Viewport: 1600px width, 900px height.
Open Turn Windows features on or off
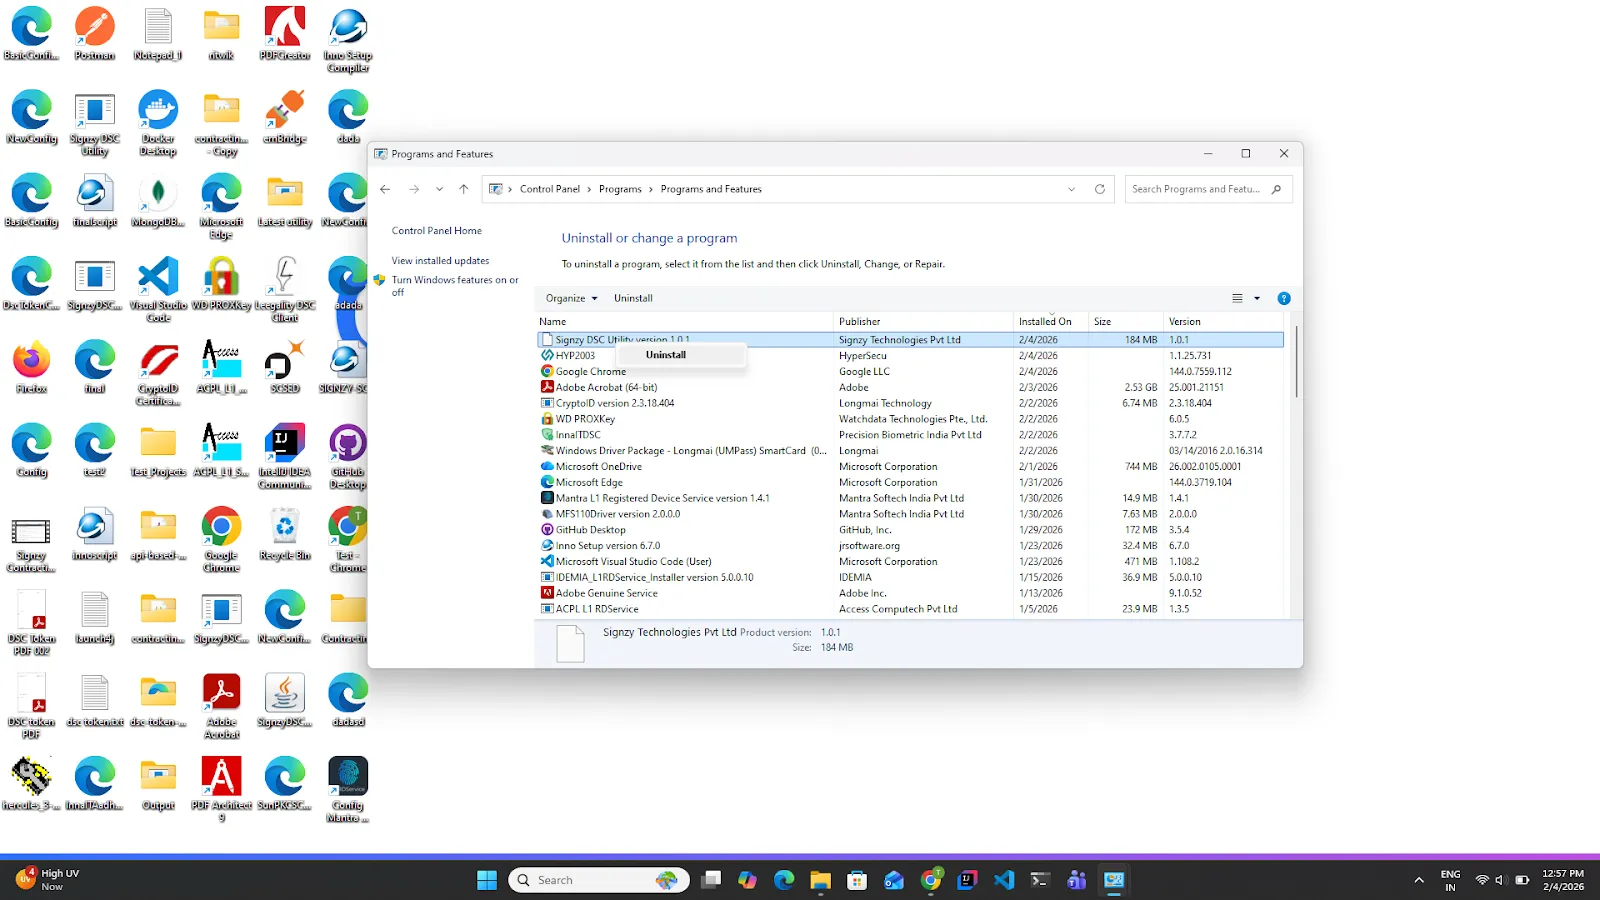click(455, 286)
